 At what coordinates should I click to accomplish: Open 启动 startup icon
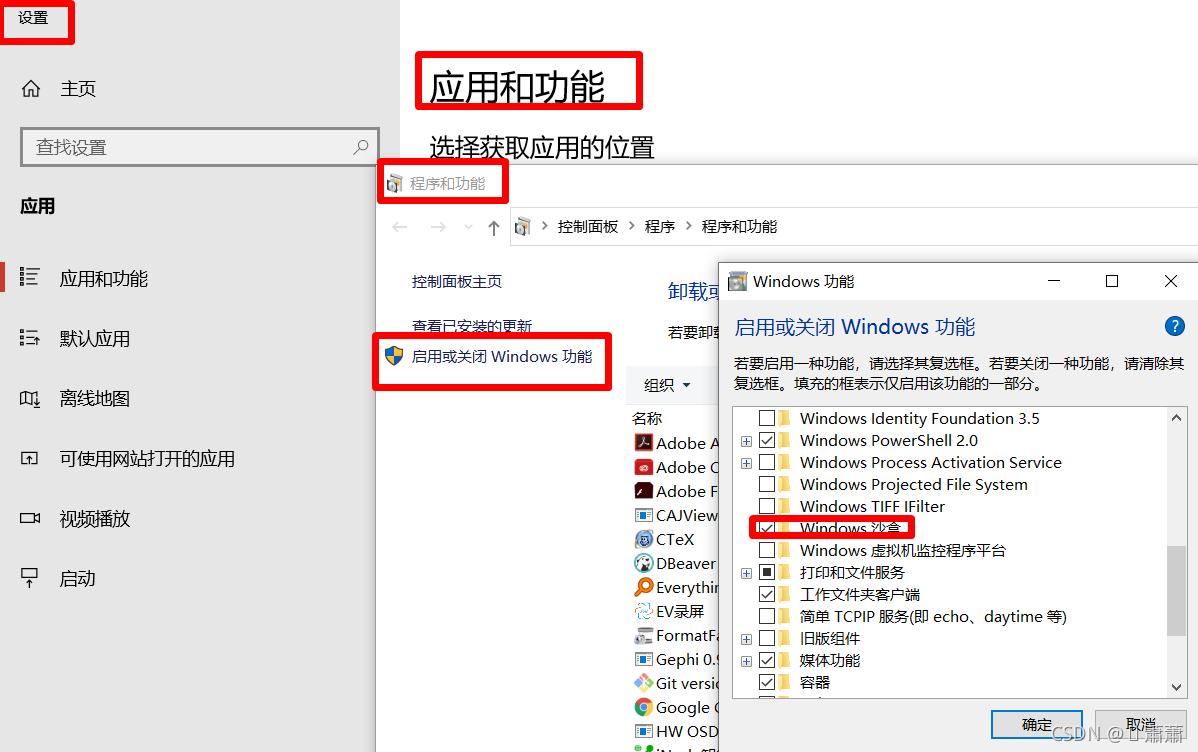[29, 578]
